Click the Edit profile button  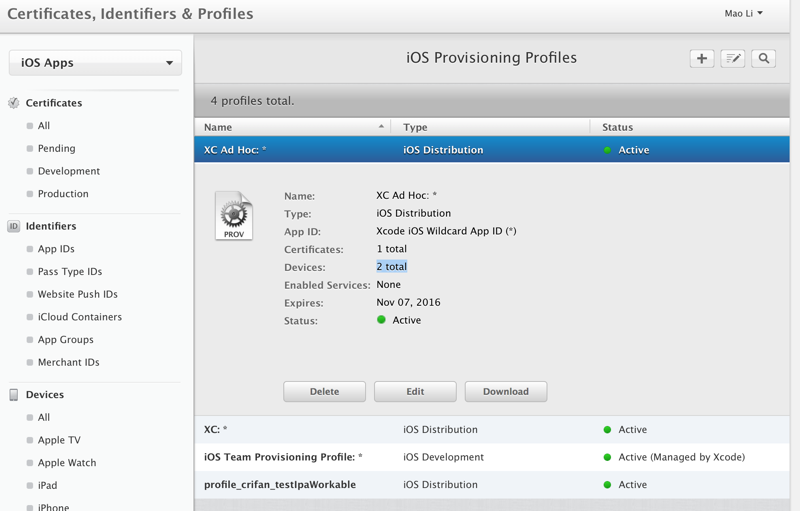pyautogui.click(x=415, y=391)
